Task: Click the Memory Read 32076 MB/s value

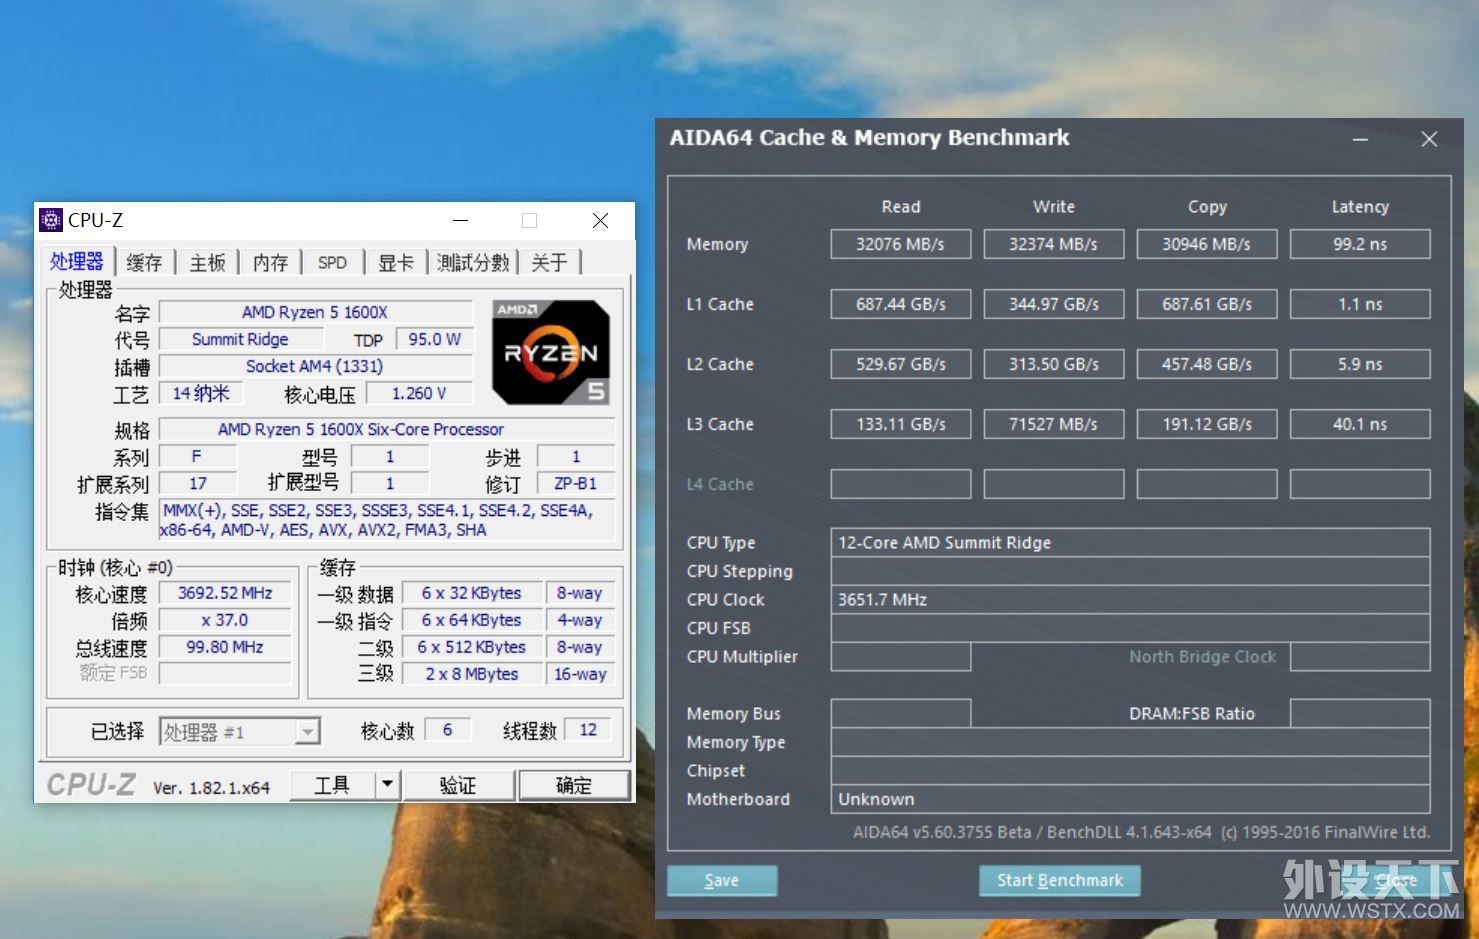Action: pyautogui.click(x=900, y=244)
